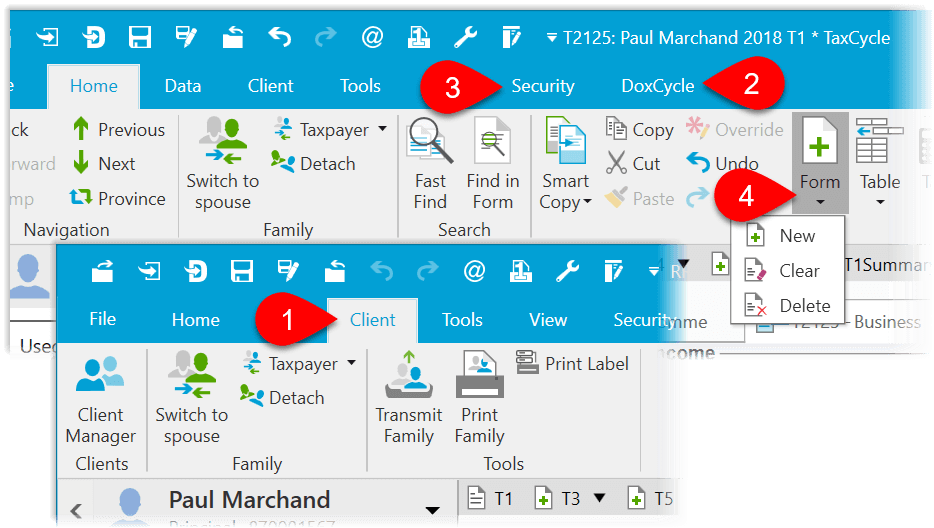This screenshot has height=528, width=934.
Task: Open the Form dropdown button
Action: (820, 163)
